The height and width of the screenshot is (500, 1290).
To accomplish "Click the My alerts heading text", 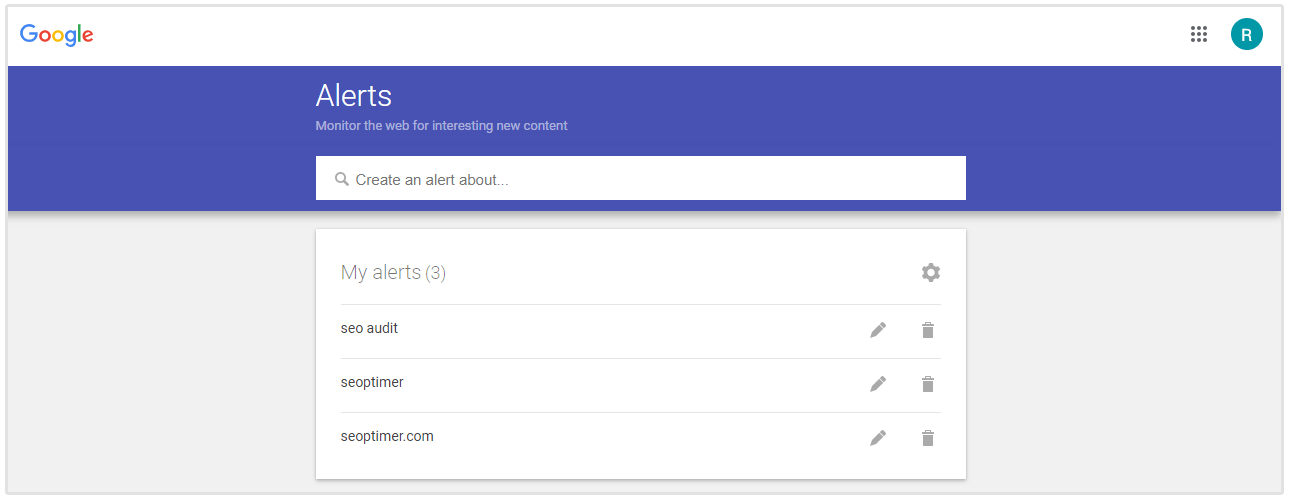I will tap(381, 272).
